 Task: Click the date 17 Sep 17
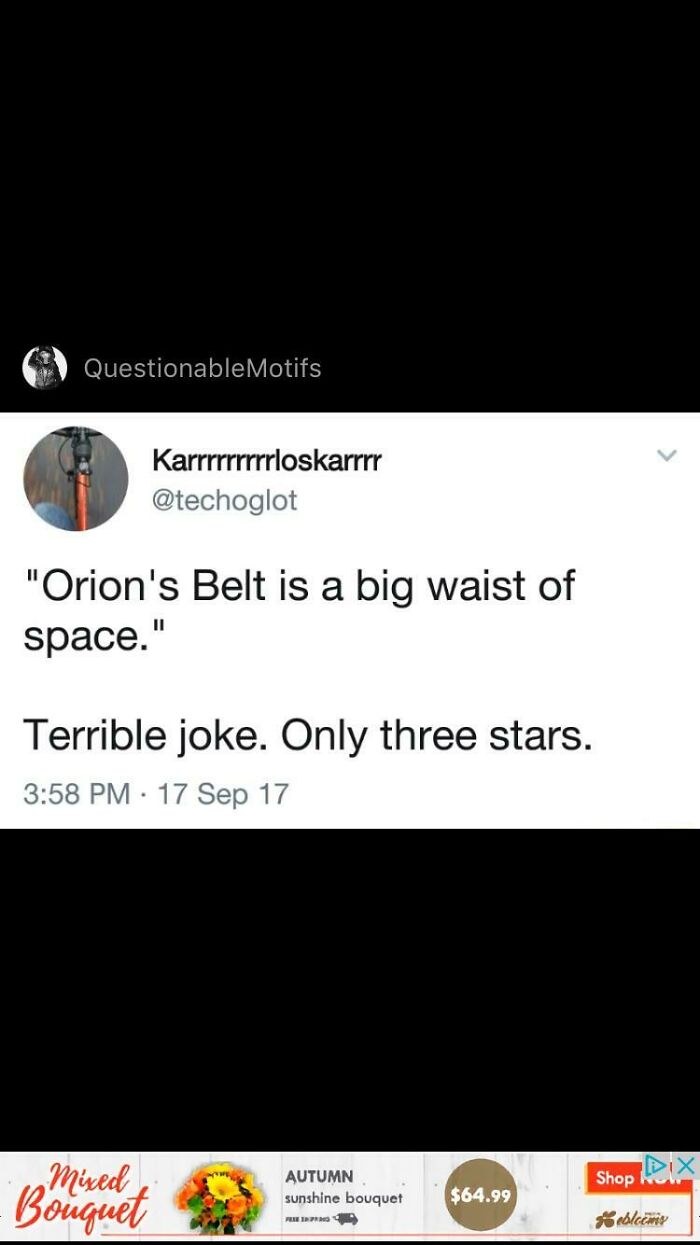click(222, 794)
